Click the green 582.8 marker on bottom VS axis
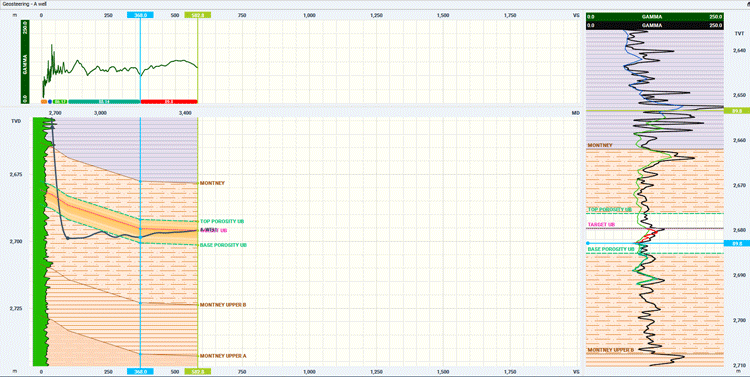This screenshot has height=377, width=750. (198, 371)
